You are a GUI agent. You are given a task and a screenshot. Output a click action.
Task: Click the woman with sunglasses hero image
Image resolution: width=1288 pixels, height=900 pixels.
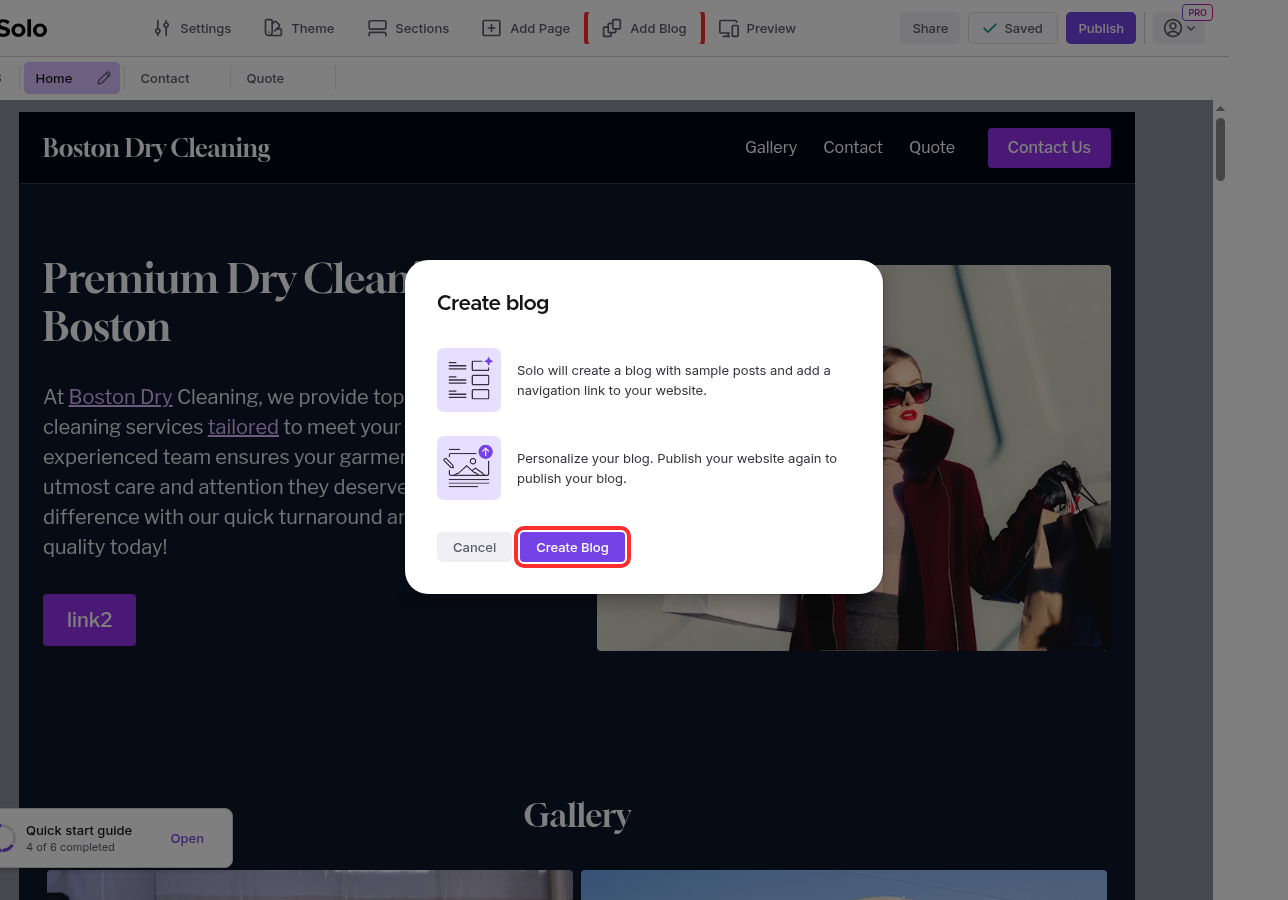[995, 458]
